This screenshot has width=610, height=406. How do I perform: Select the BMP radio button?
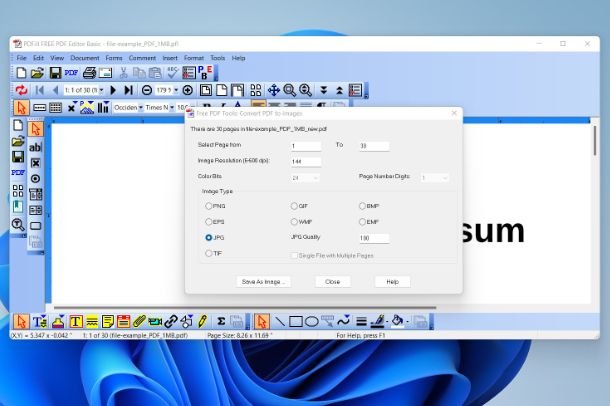[362, 206]
